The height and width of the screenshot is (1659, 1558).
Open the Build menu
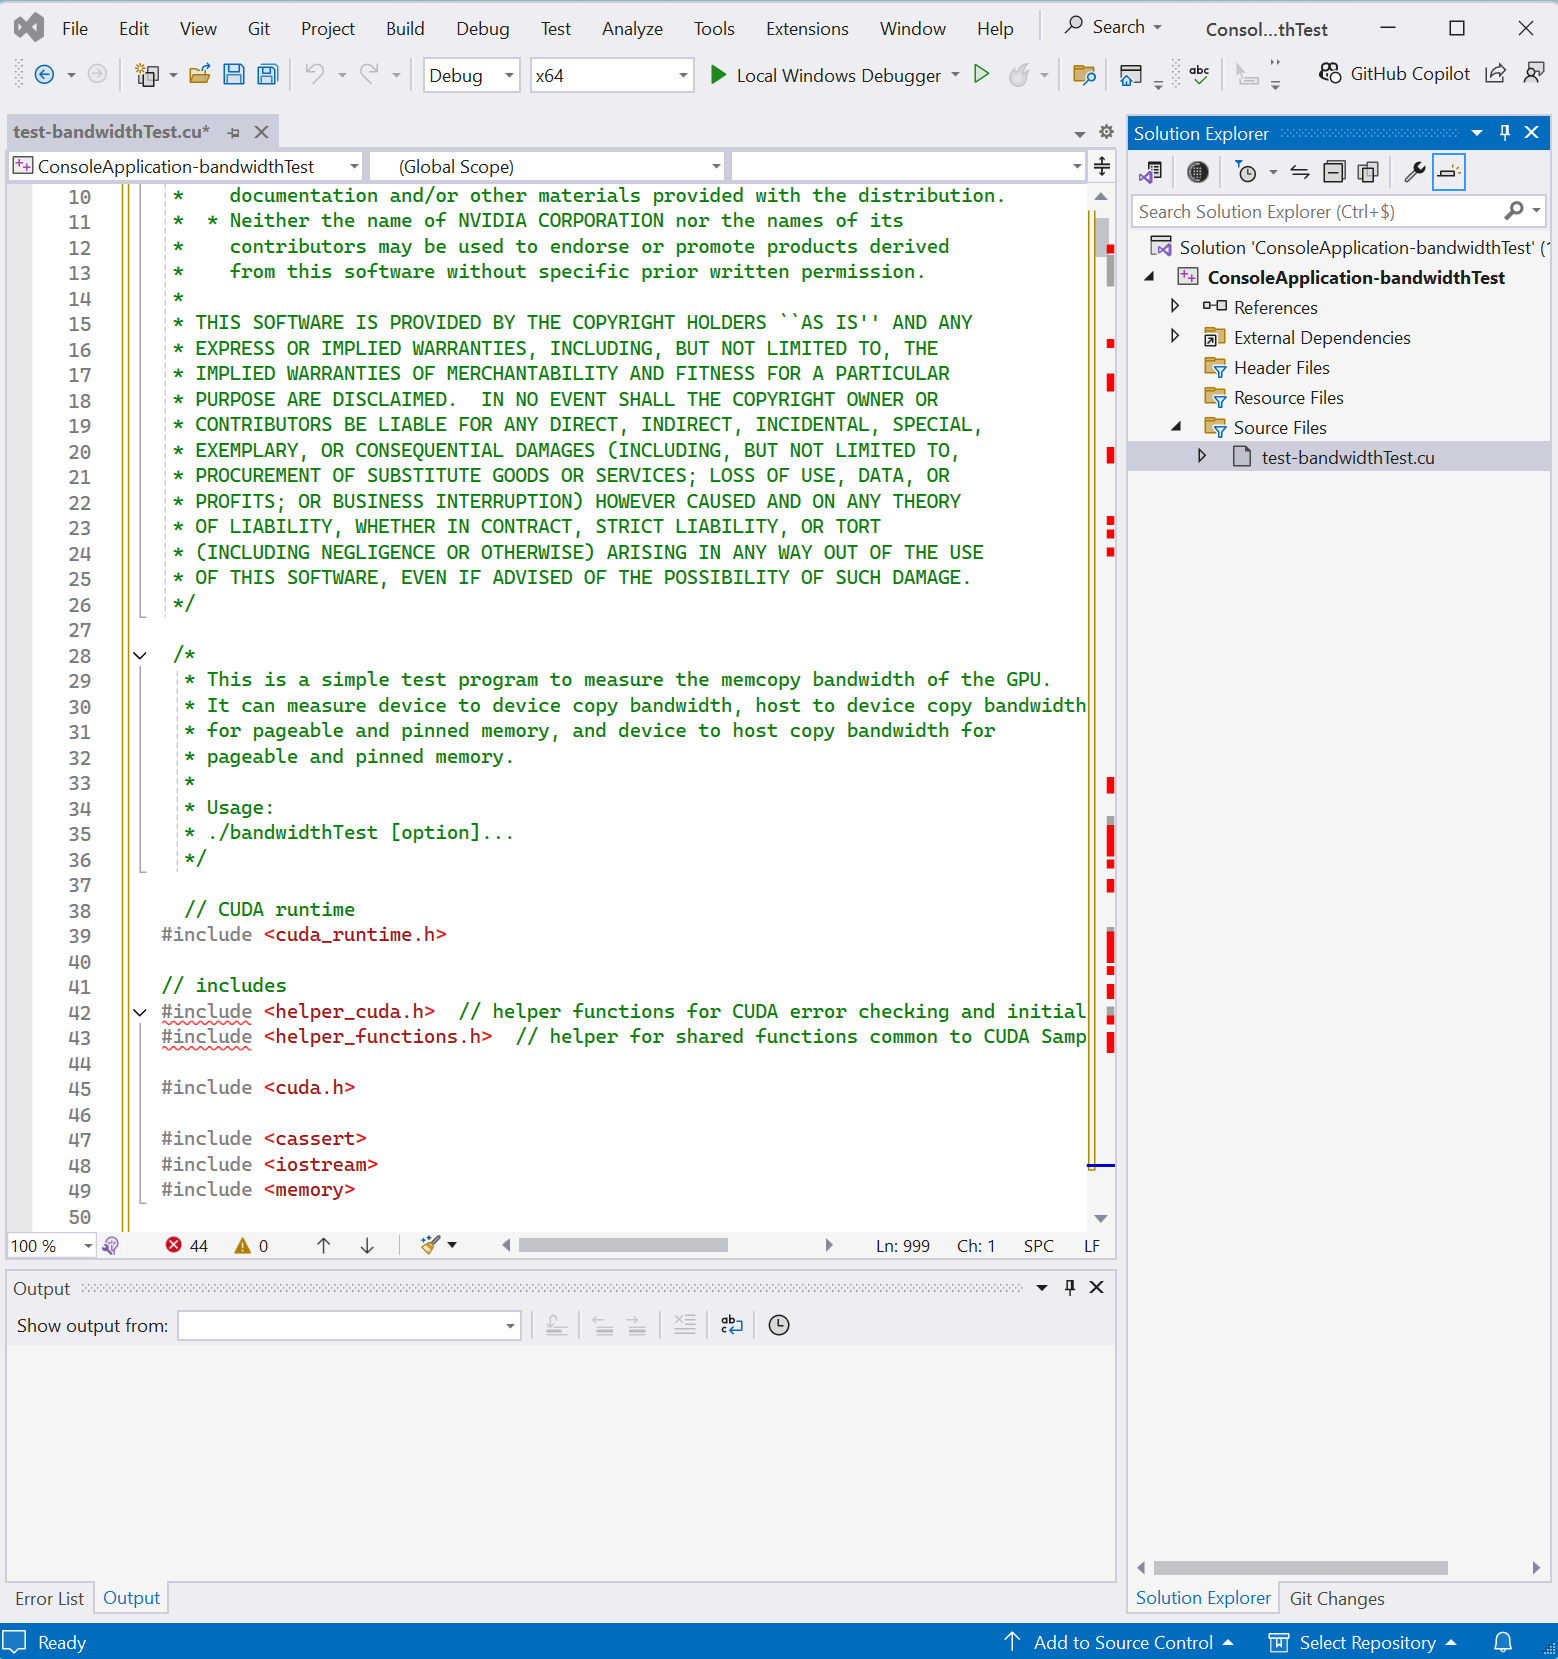405,28
